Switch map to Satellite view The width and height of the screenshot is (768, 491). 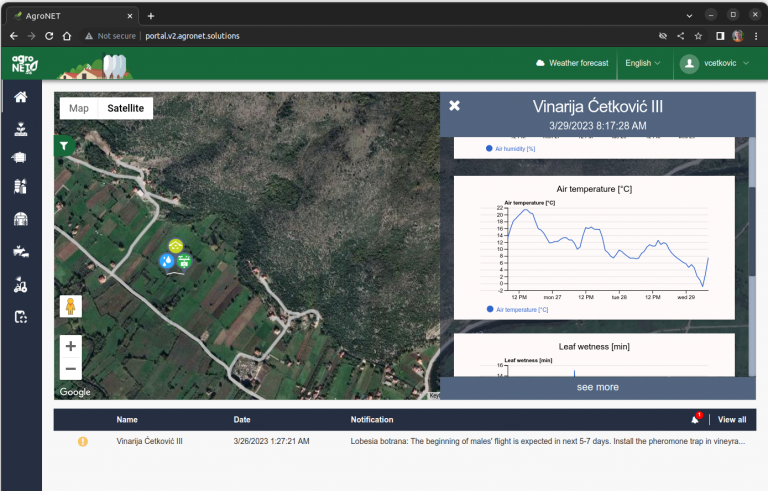point(125,108)
